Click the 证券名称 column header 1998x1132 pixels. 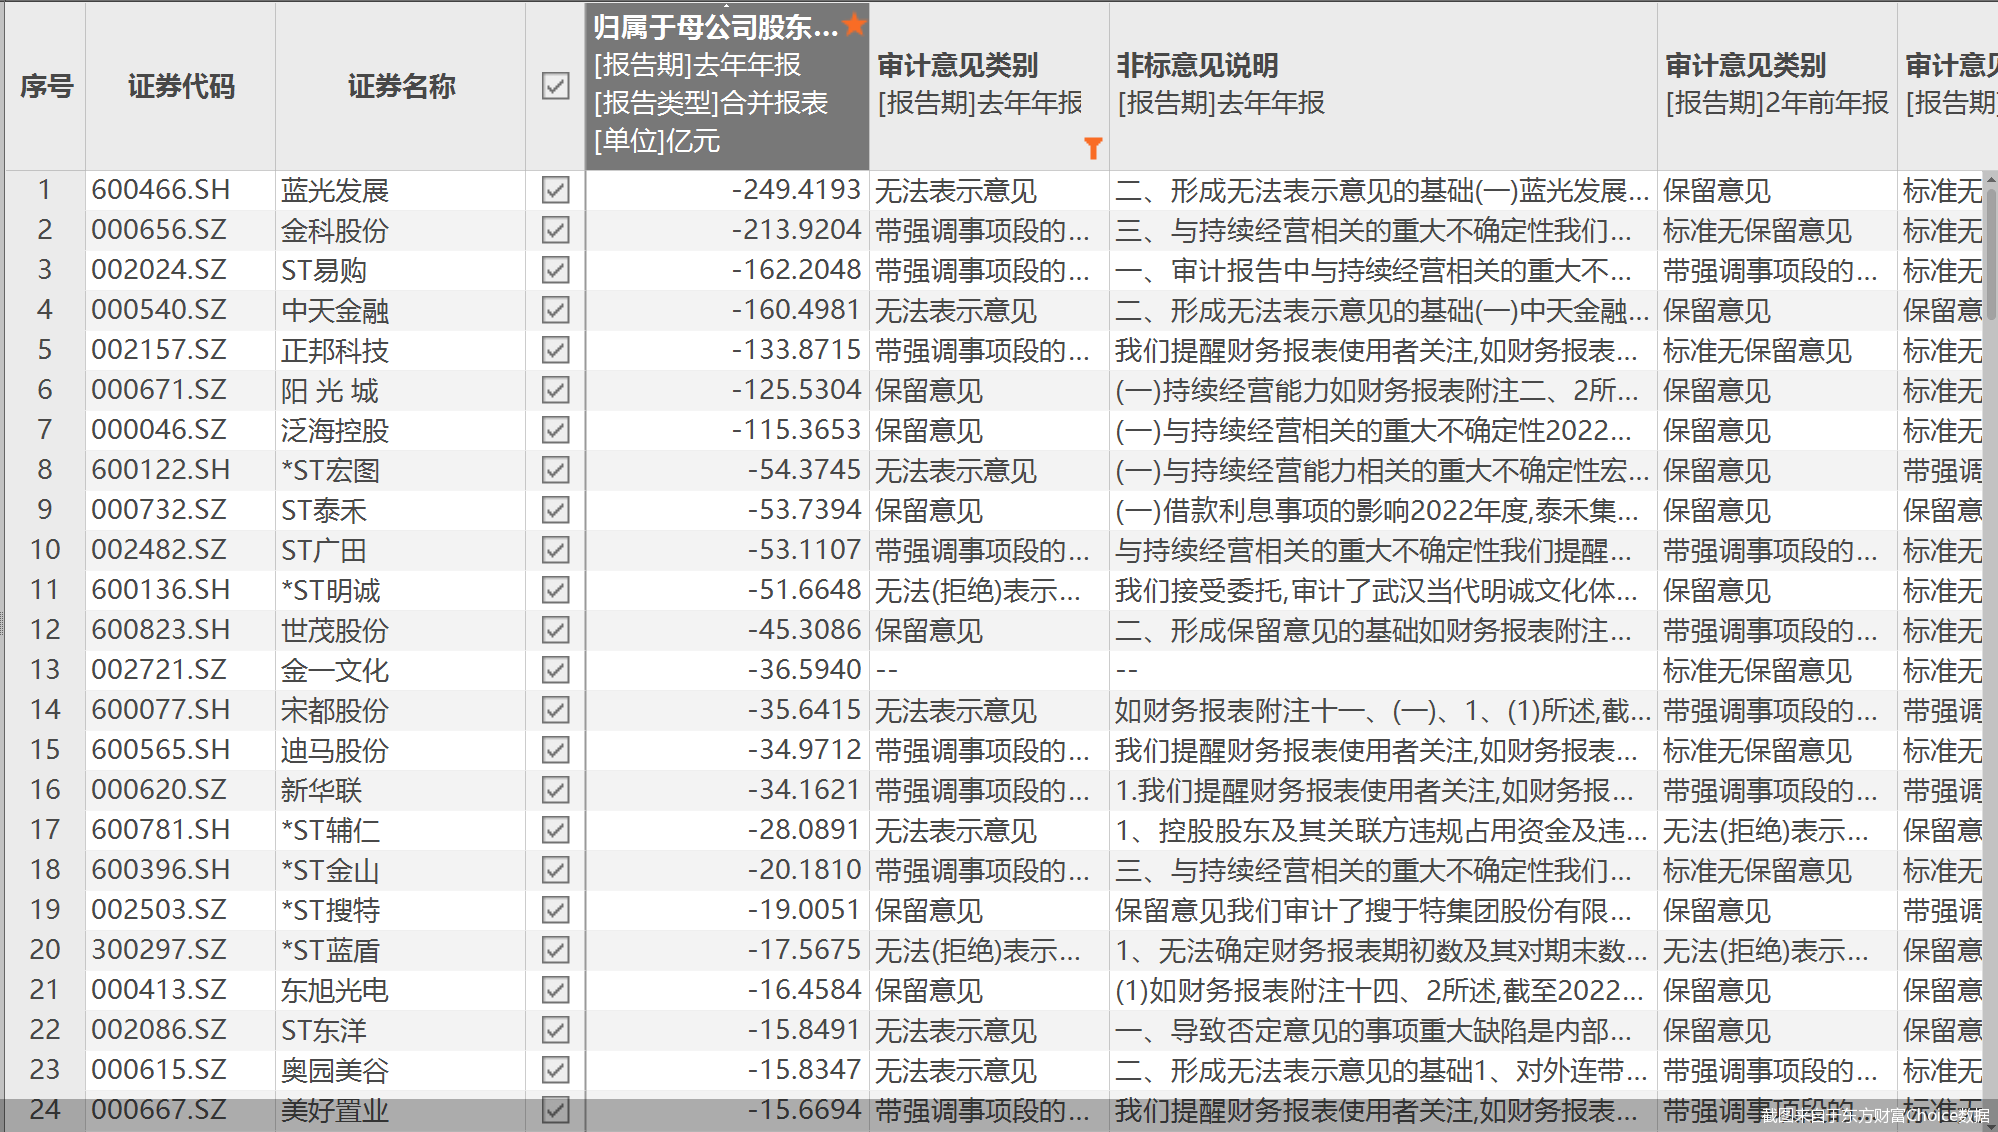[x=400, y=86]
